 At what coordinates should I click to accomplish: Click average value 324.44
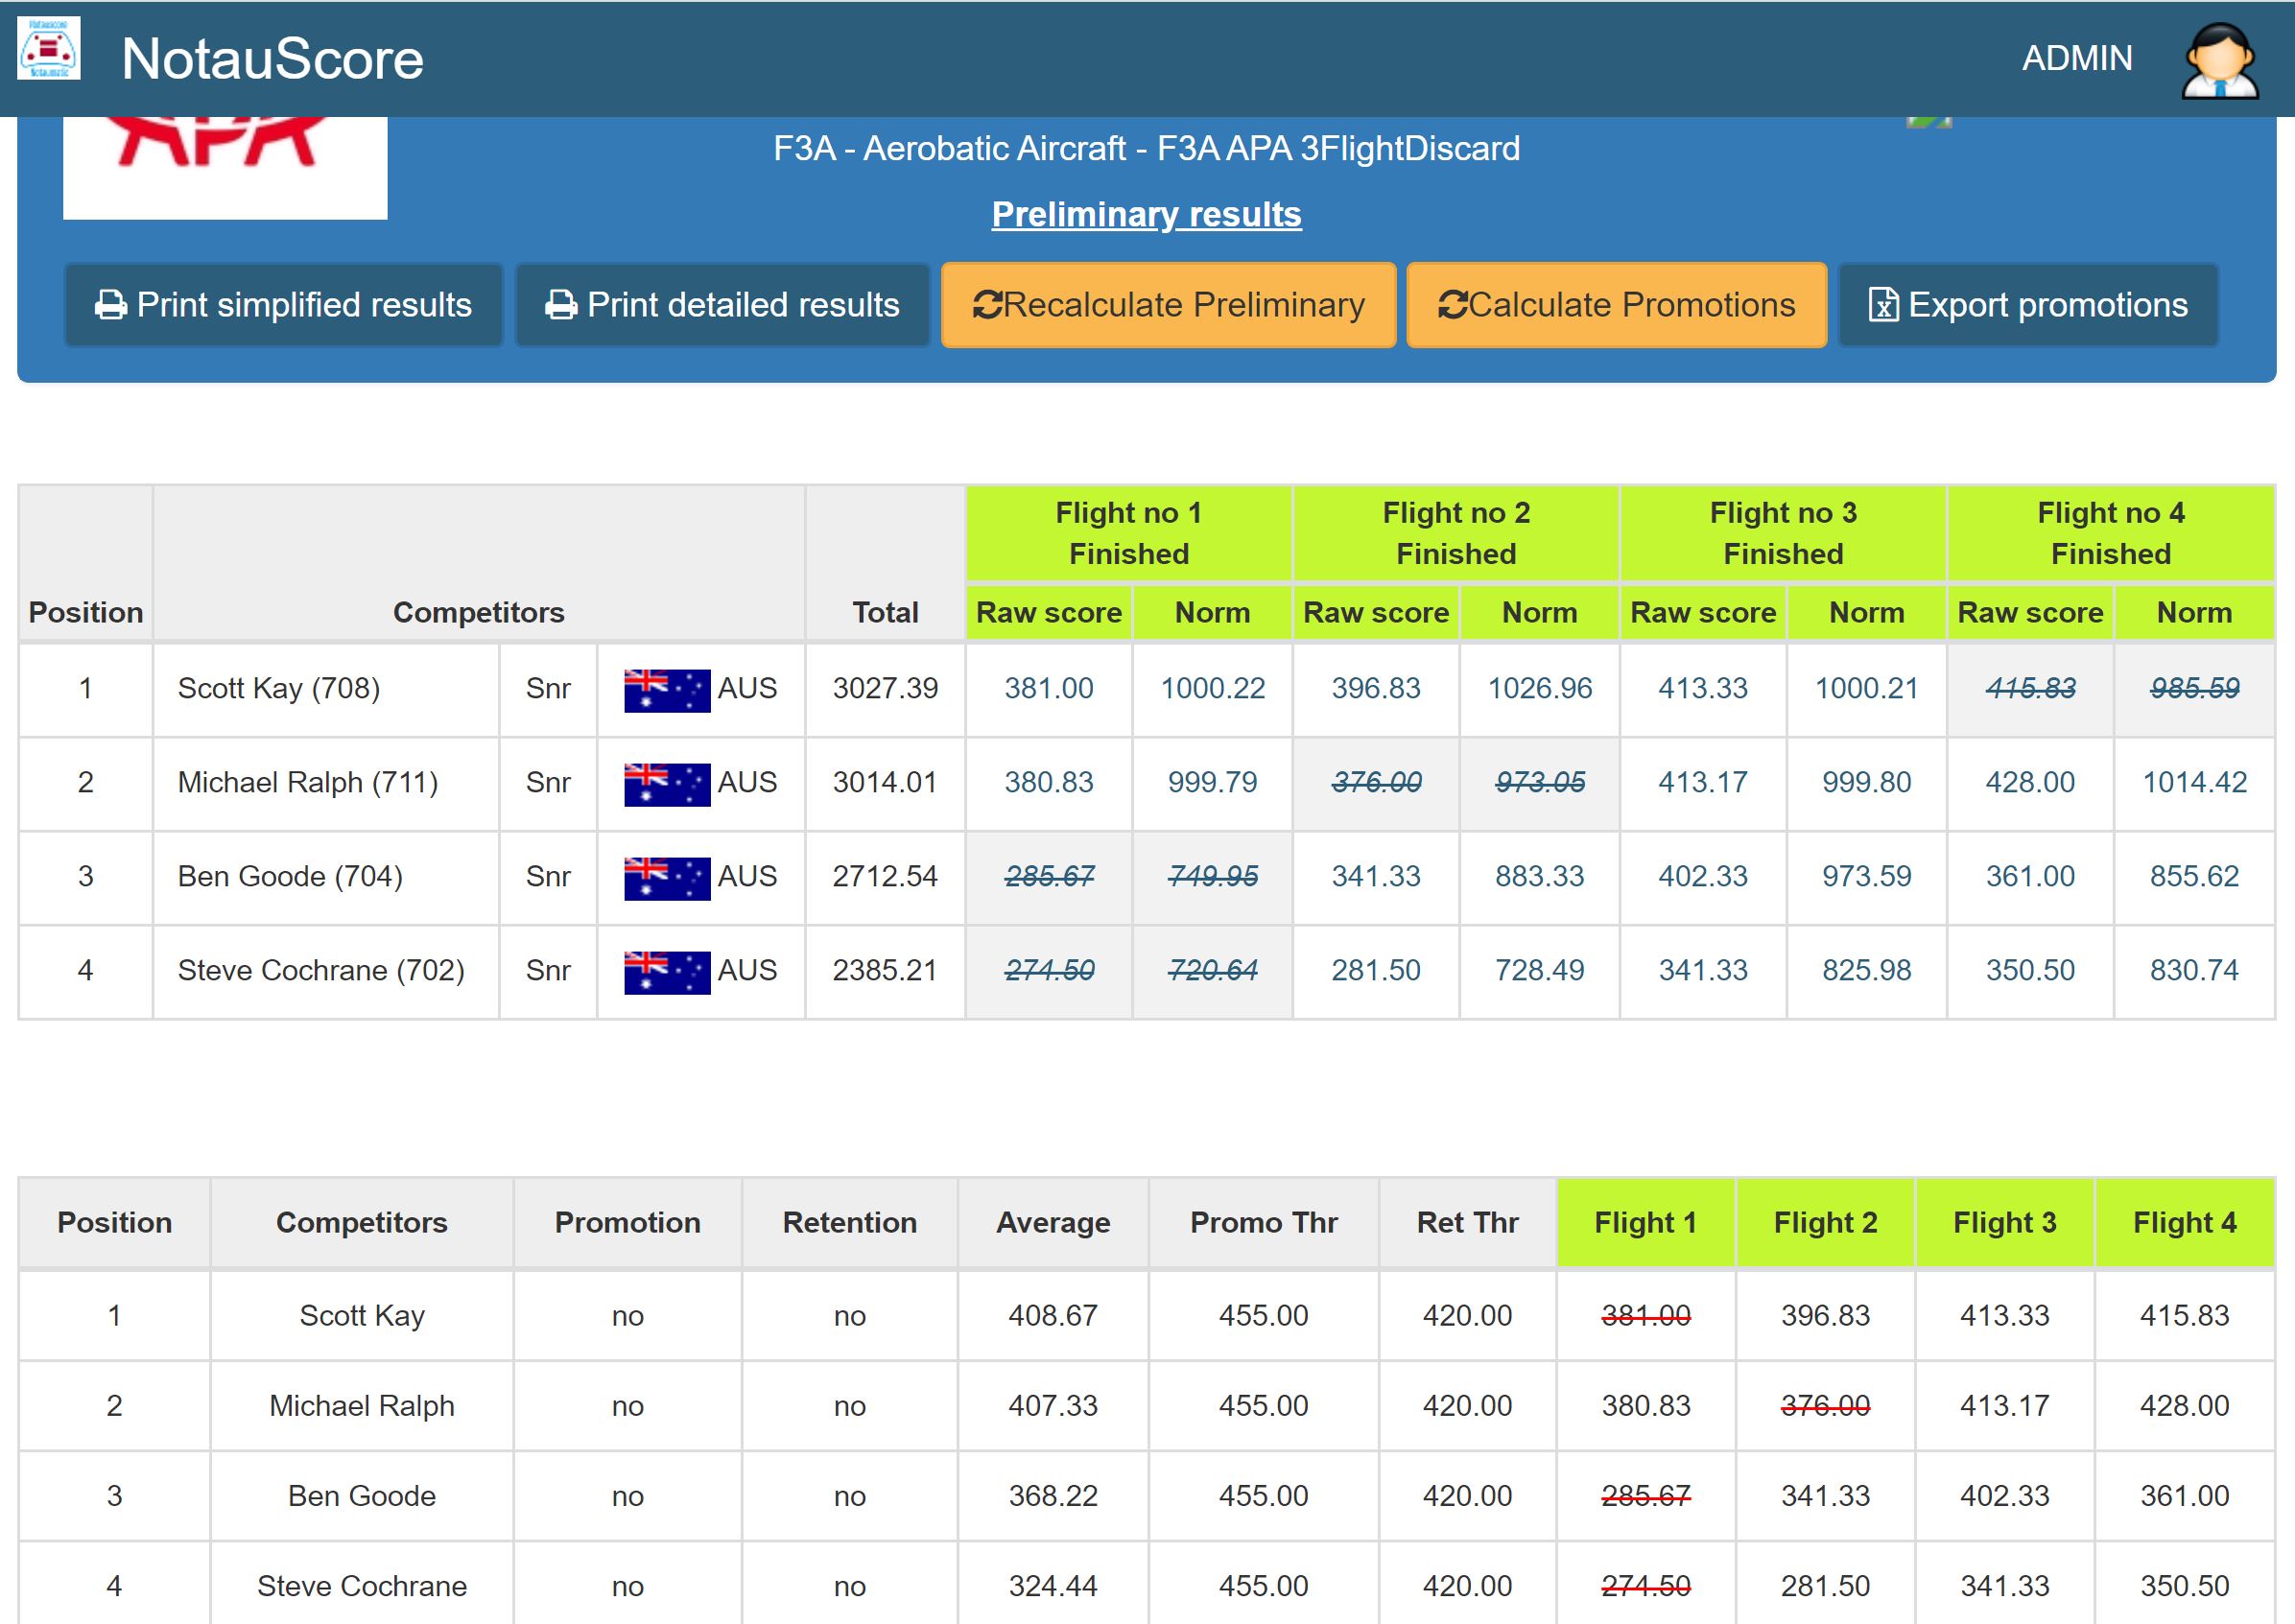point(1053,1585)
